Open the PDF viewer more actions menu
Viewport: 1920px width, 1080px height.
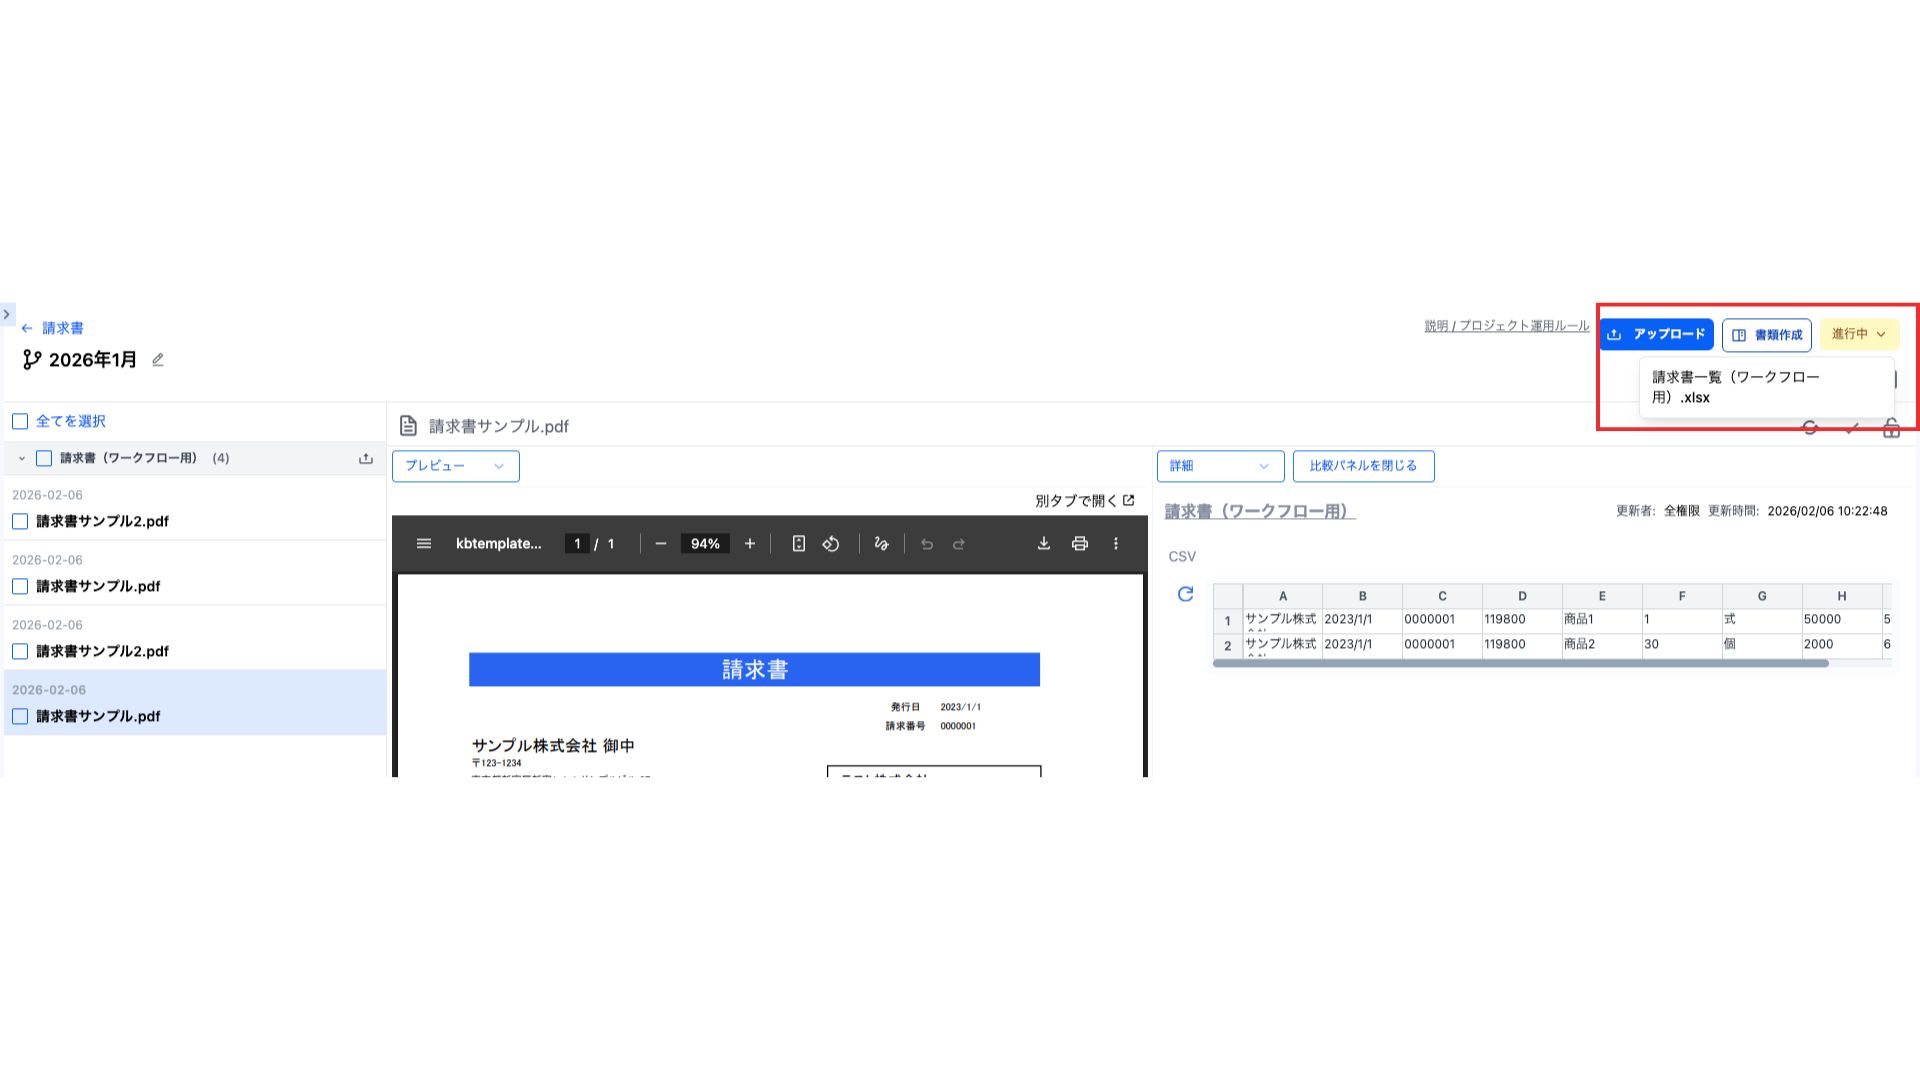pos(1116,544)
